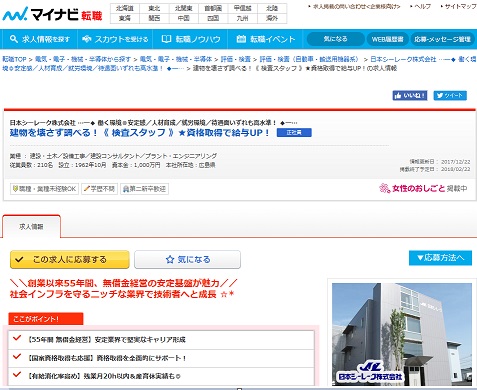Screen dimensions: 477x390
Task: Click the 気になる pill in blue navbar
Action: click(x=335, y=39)
